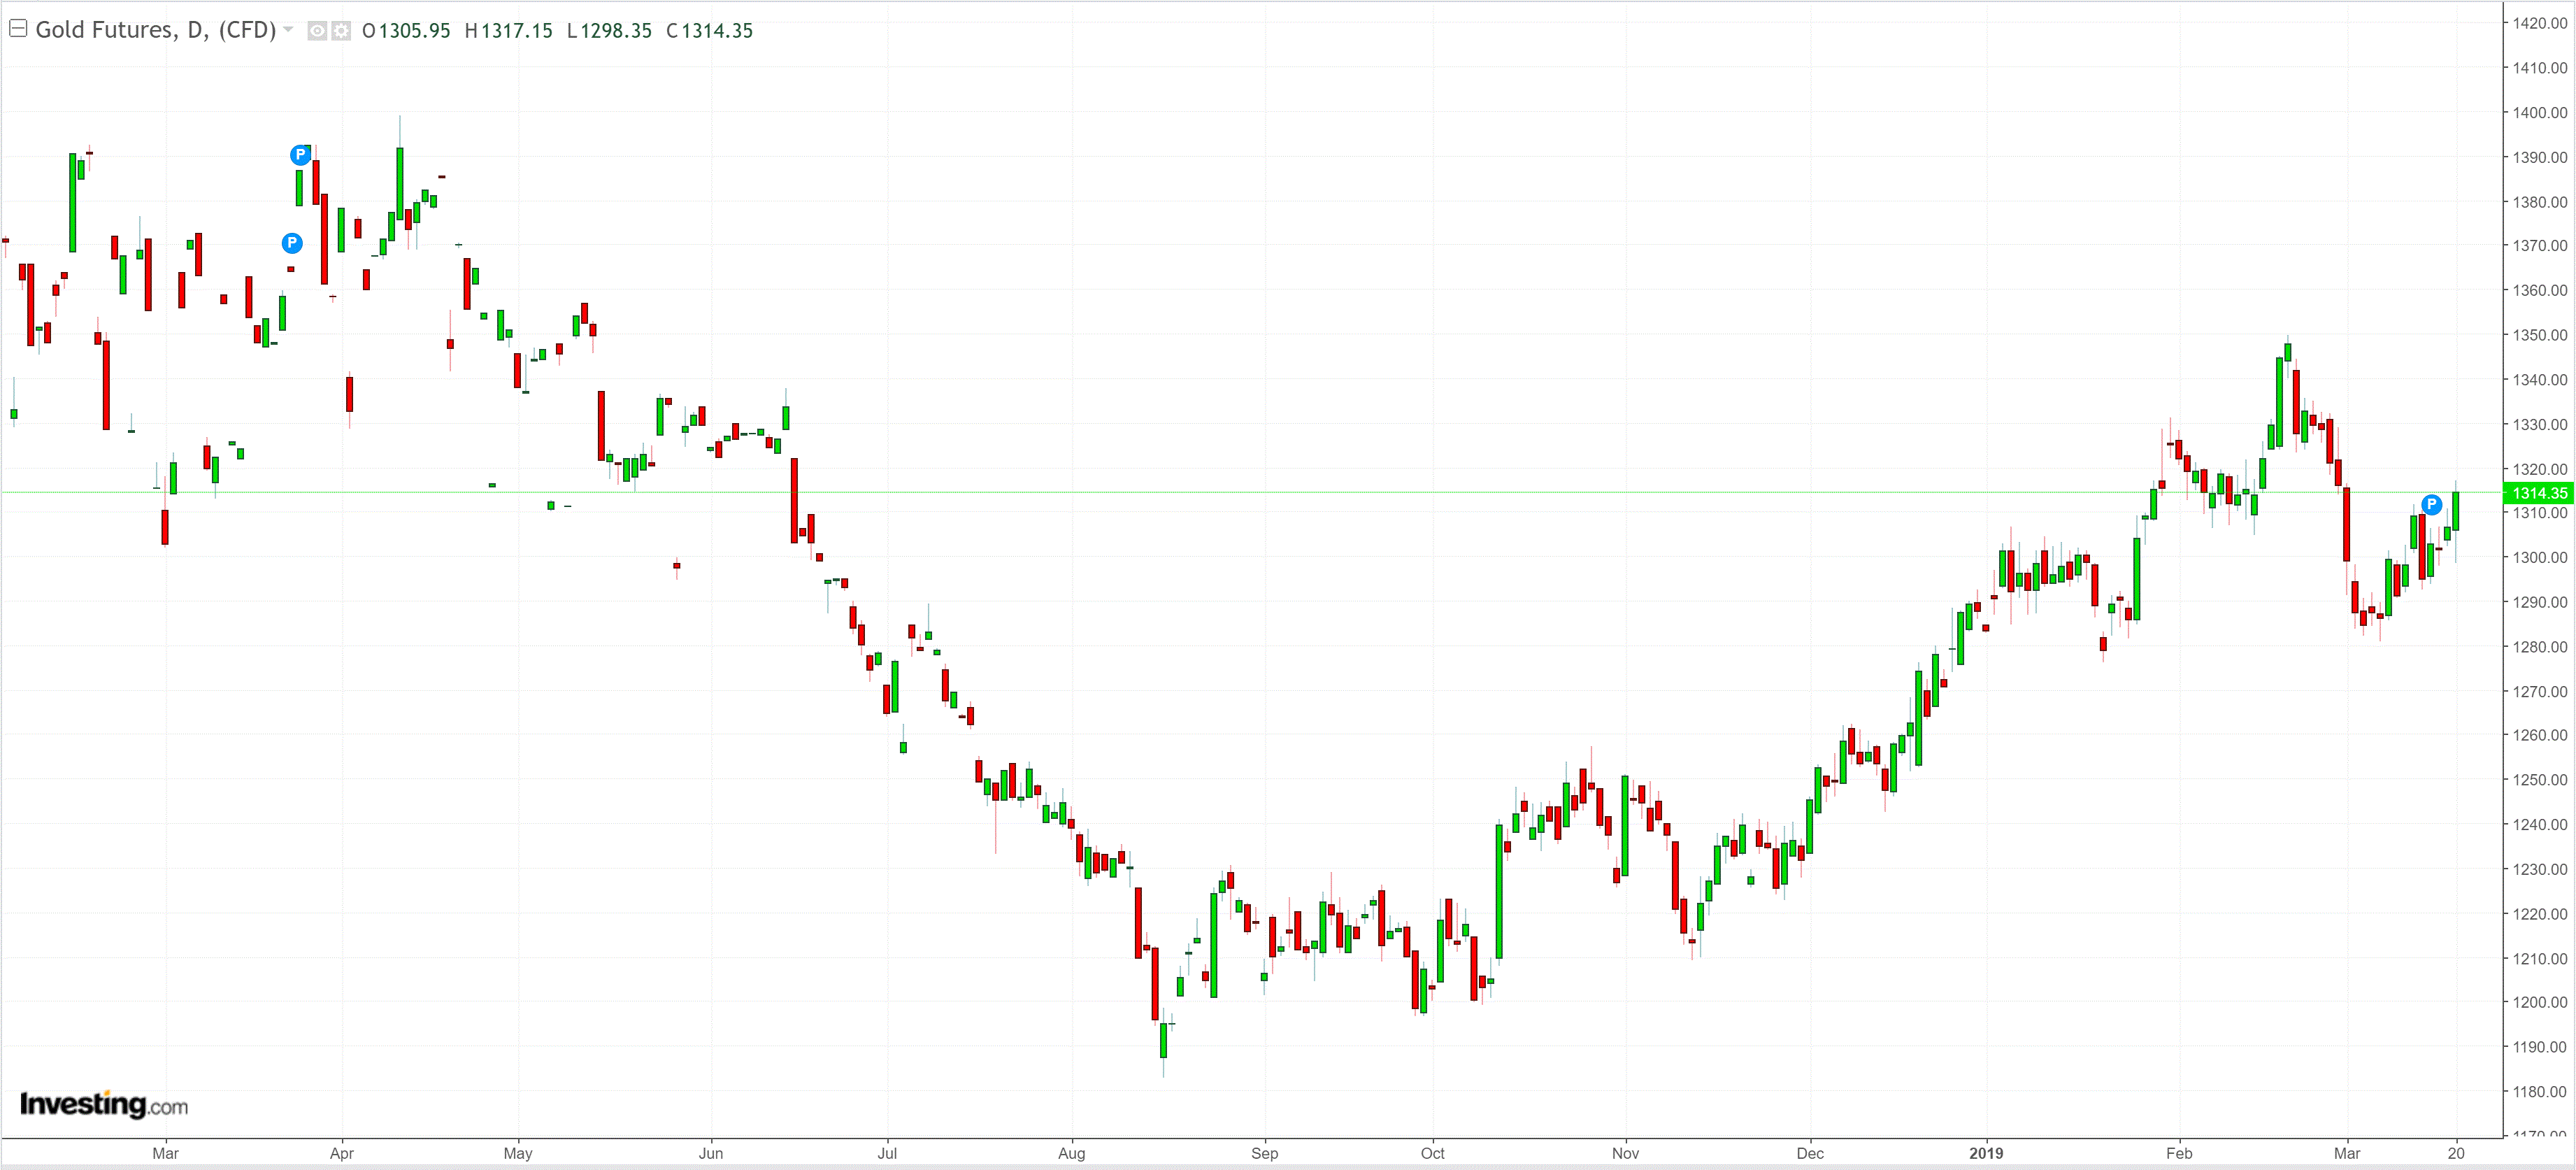Open chart settings gear icon

coord(341,31)
